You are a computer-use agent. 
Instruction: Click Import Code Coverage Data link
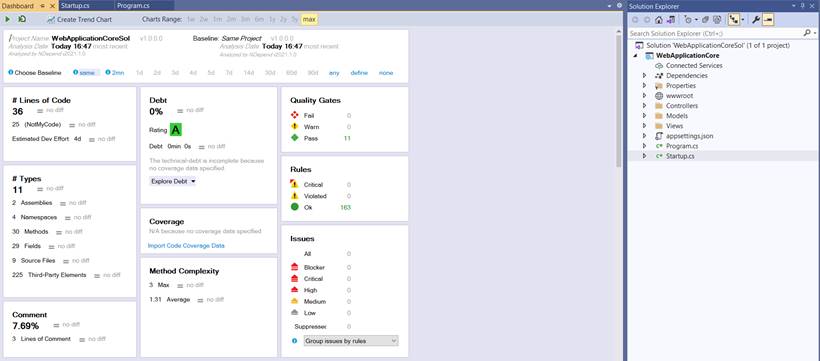[186, 245]
